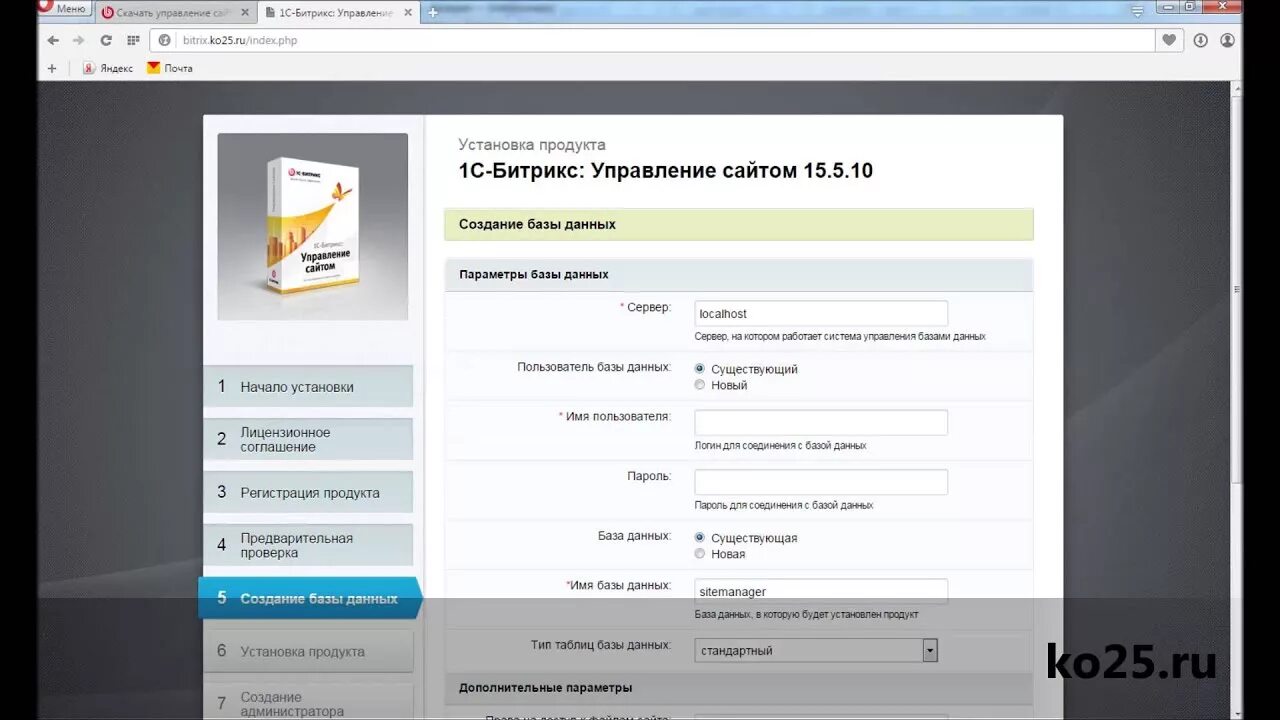Click the site info globe icon
Image resolution: width=1280 pixels, height=720 pixels.
(165, 41)
